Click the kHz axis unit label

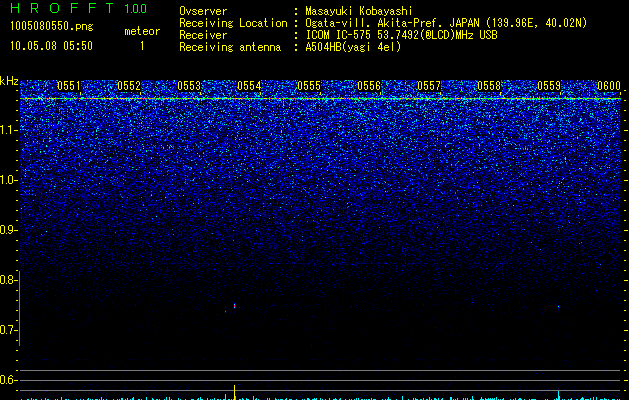9,81
